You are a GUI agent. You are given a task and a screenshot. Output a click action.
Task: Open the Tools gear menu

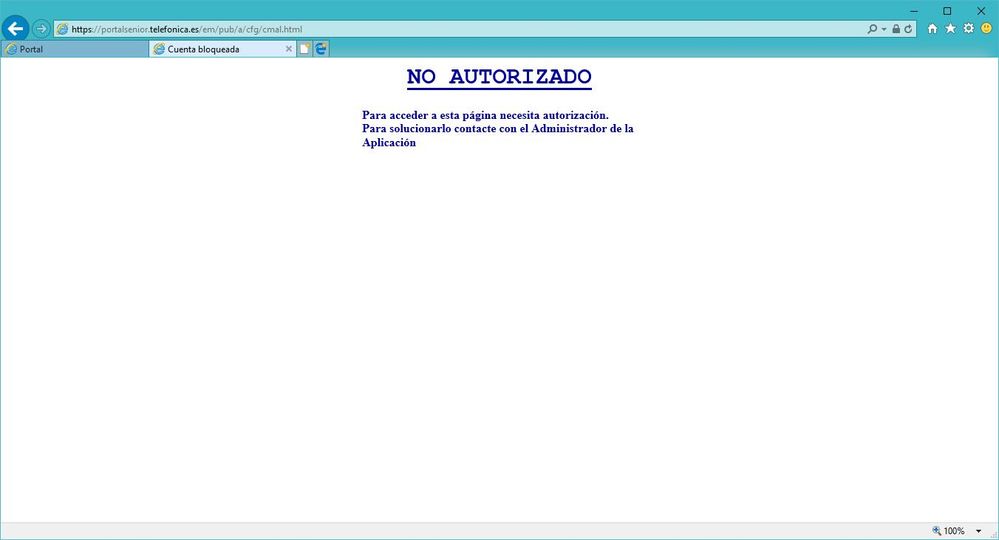coord(968,29)
